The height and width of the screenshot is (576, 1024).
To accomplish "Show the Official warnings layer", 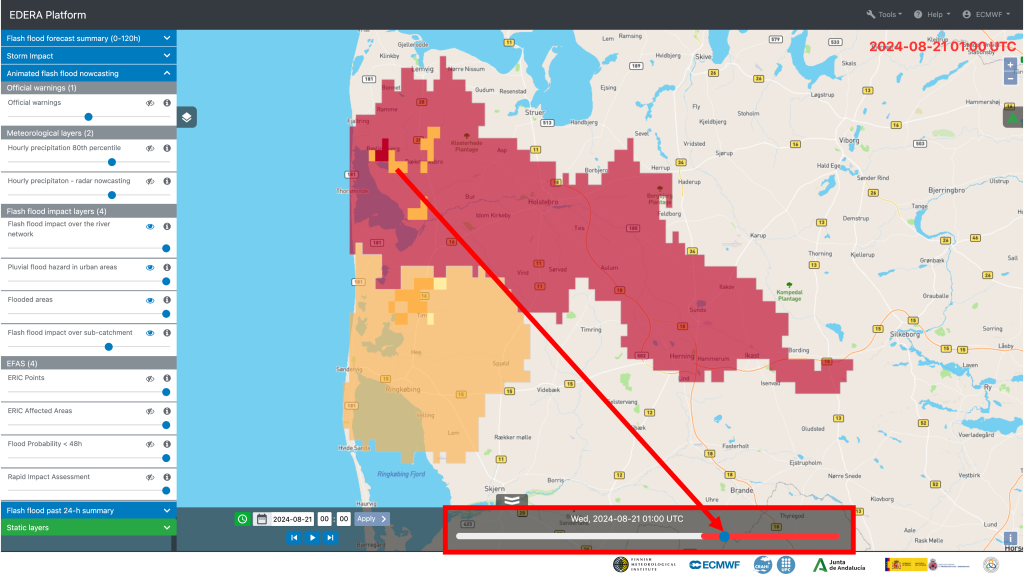I will (149, 103).
